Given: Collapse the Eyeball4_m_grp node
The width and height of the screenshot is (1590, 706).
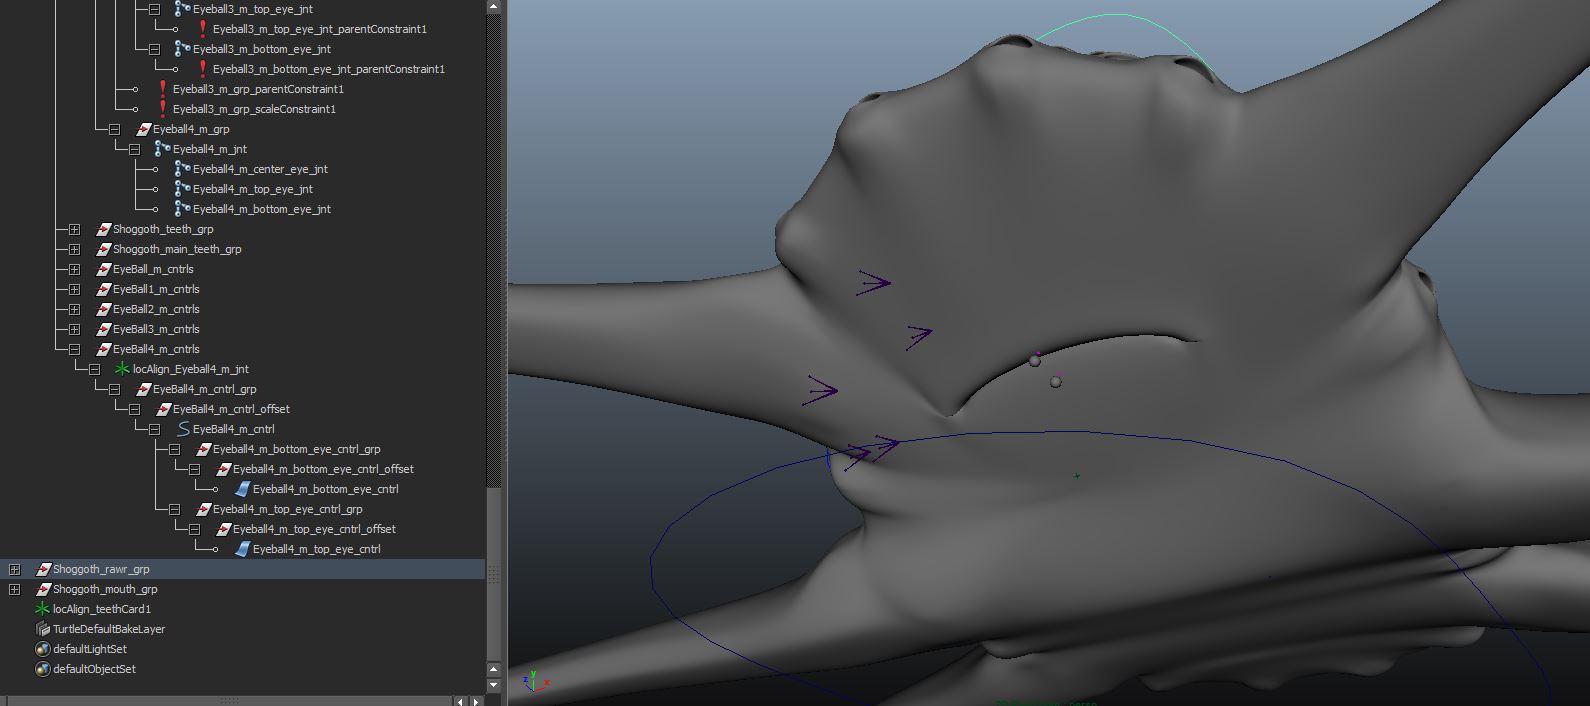Looking at the screenshot, I should (x=114, y=129).
